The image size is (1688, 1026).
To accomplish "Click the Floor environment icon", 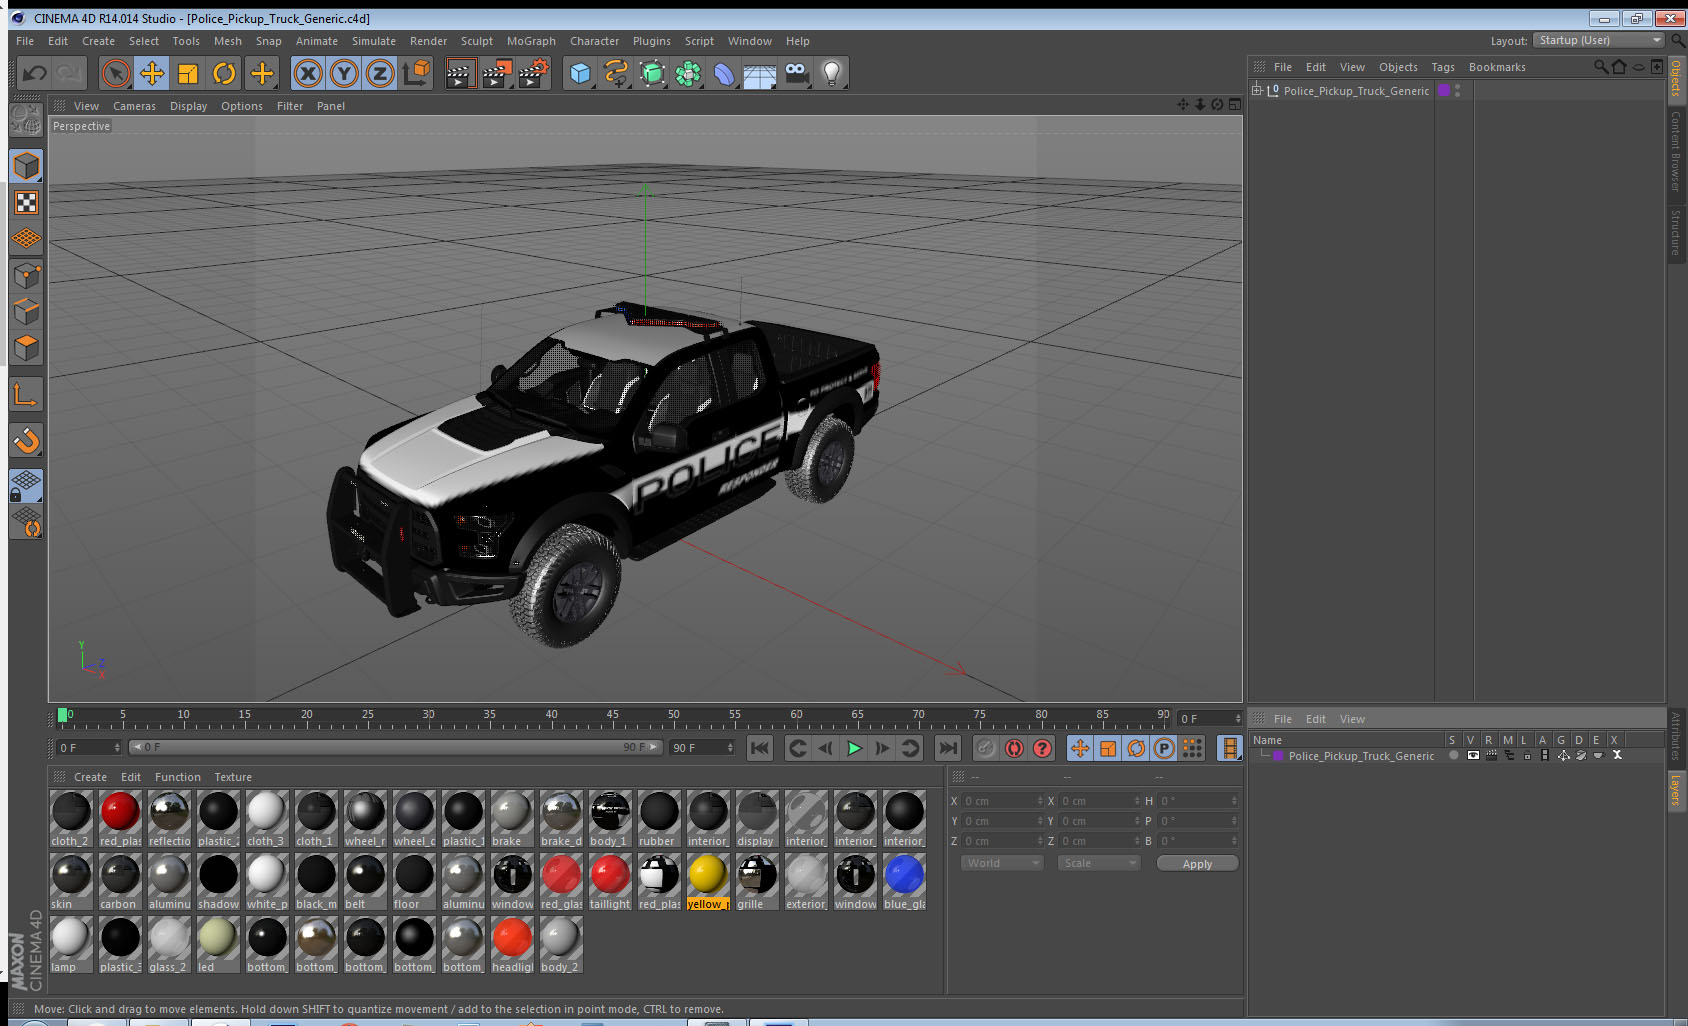I will (760, 73).
